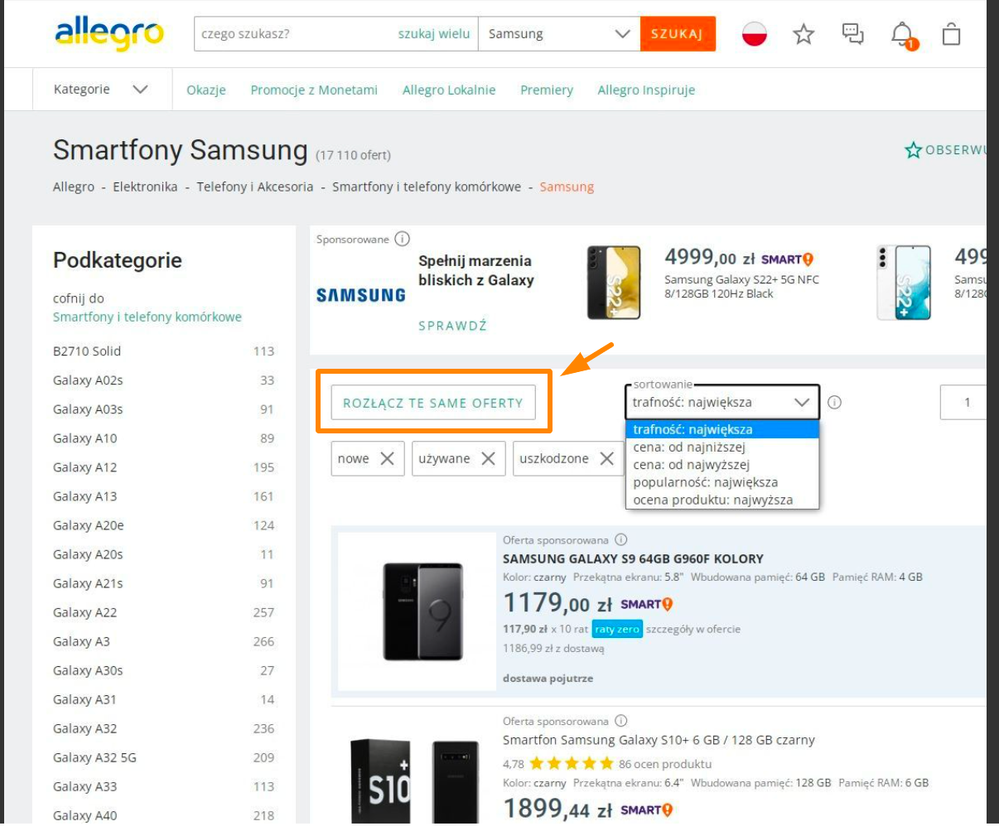Viewport: 999px width, 827px height.
Task: Open 'Samsung Galaxy S22+ 5G NFC' ad title
Action: click(x=742, y=287)
